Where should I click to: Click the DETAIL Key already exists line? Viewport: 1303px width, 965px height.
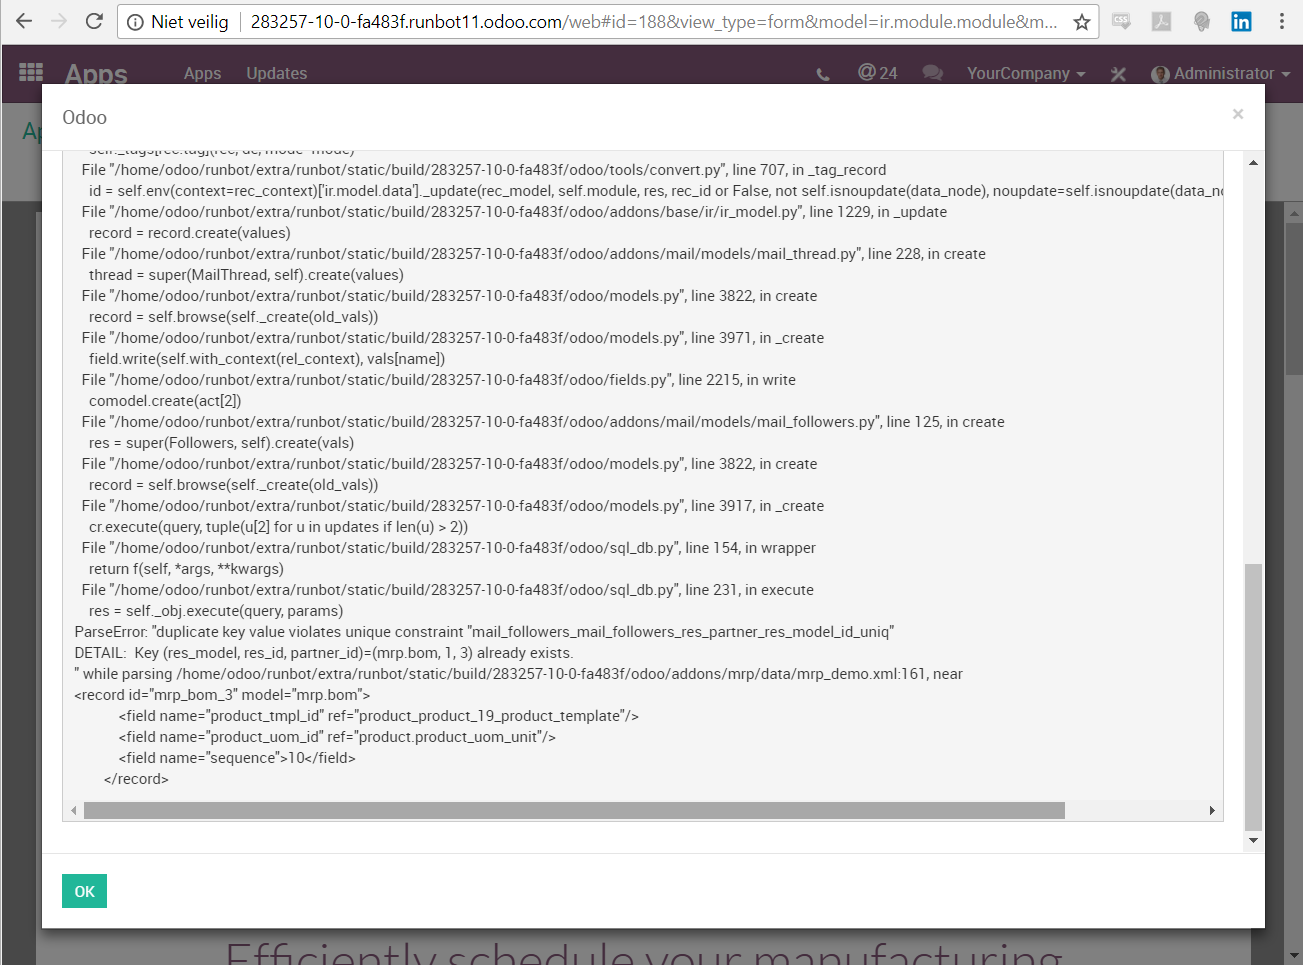click(324, 653)
